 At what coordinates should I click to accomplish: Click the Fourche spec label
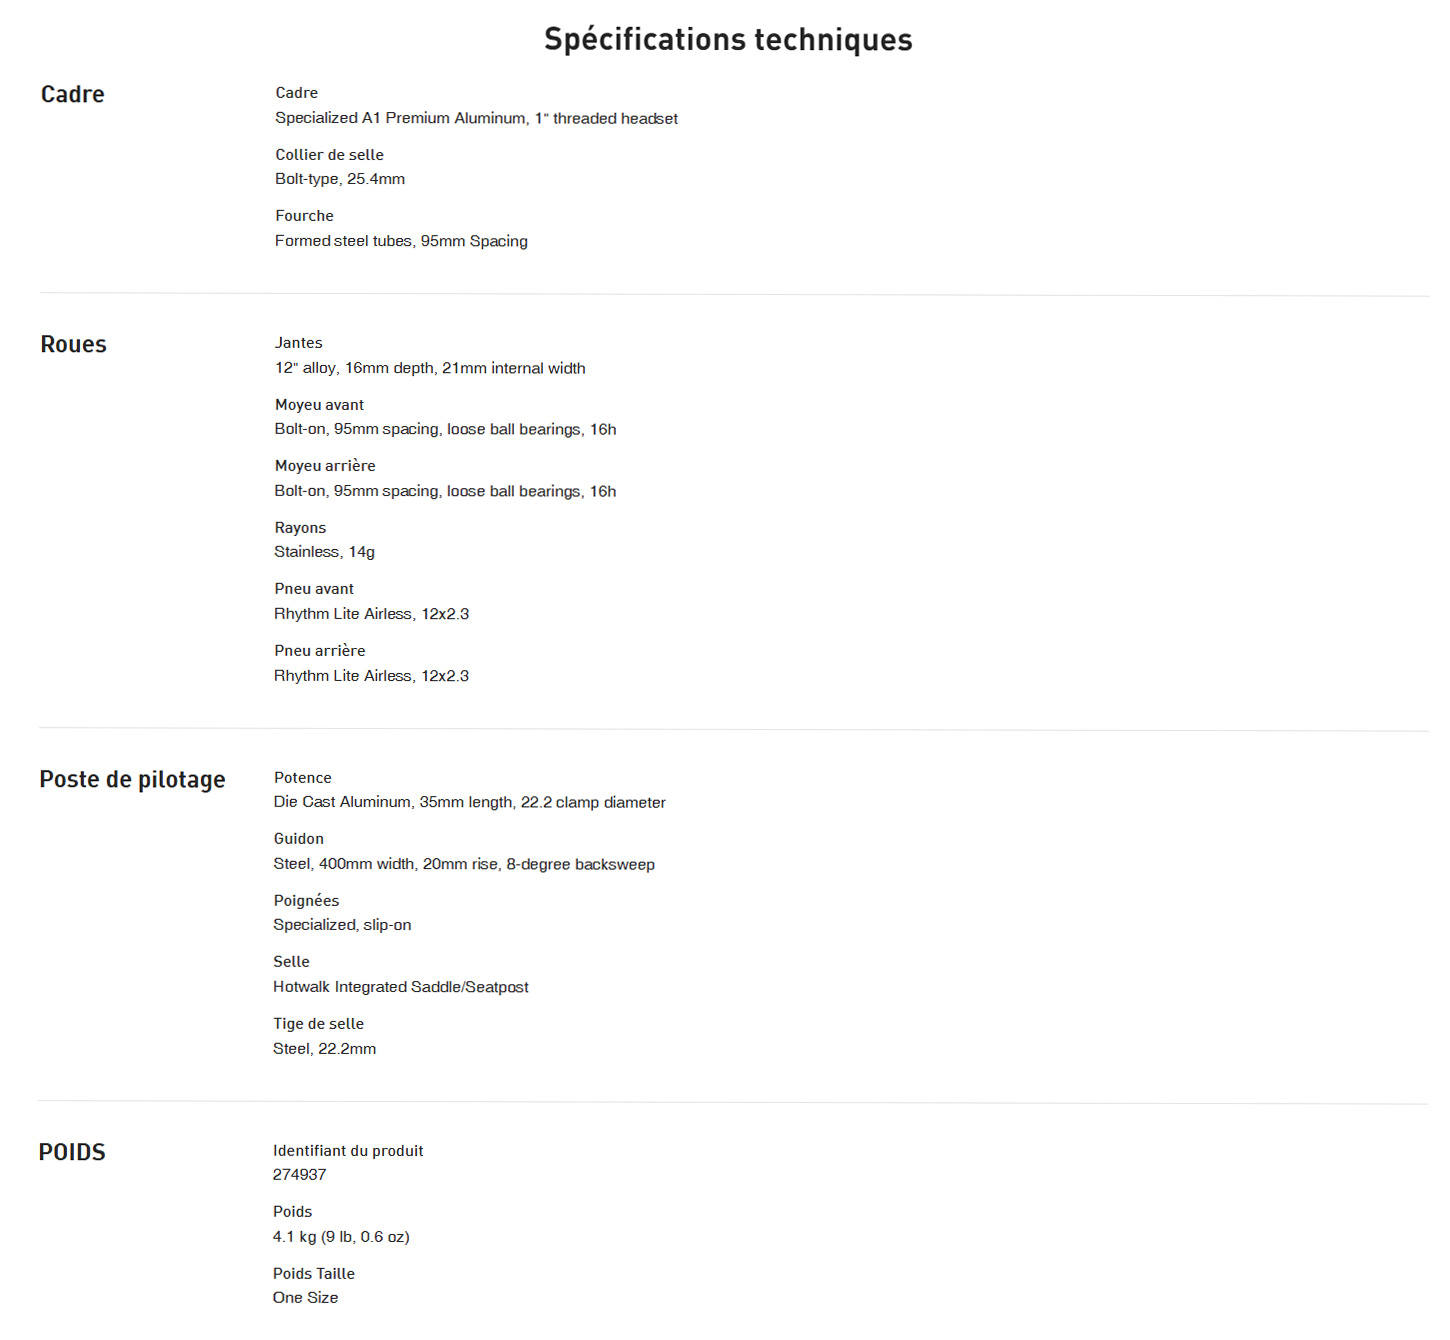(x=304, y=216)
